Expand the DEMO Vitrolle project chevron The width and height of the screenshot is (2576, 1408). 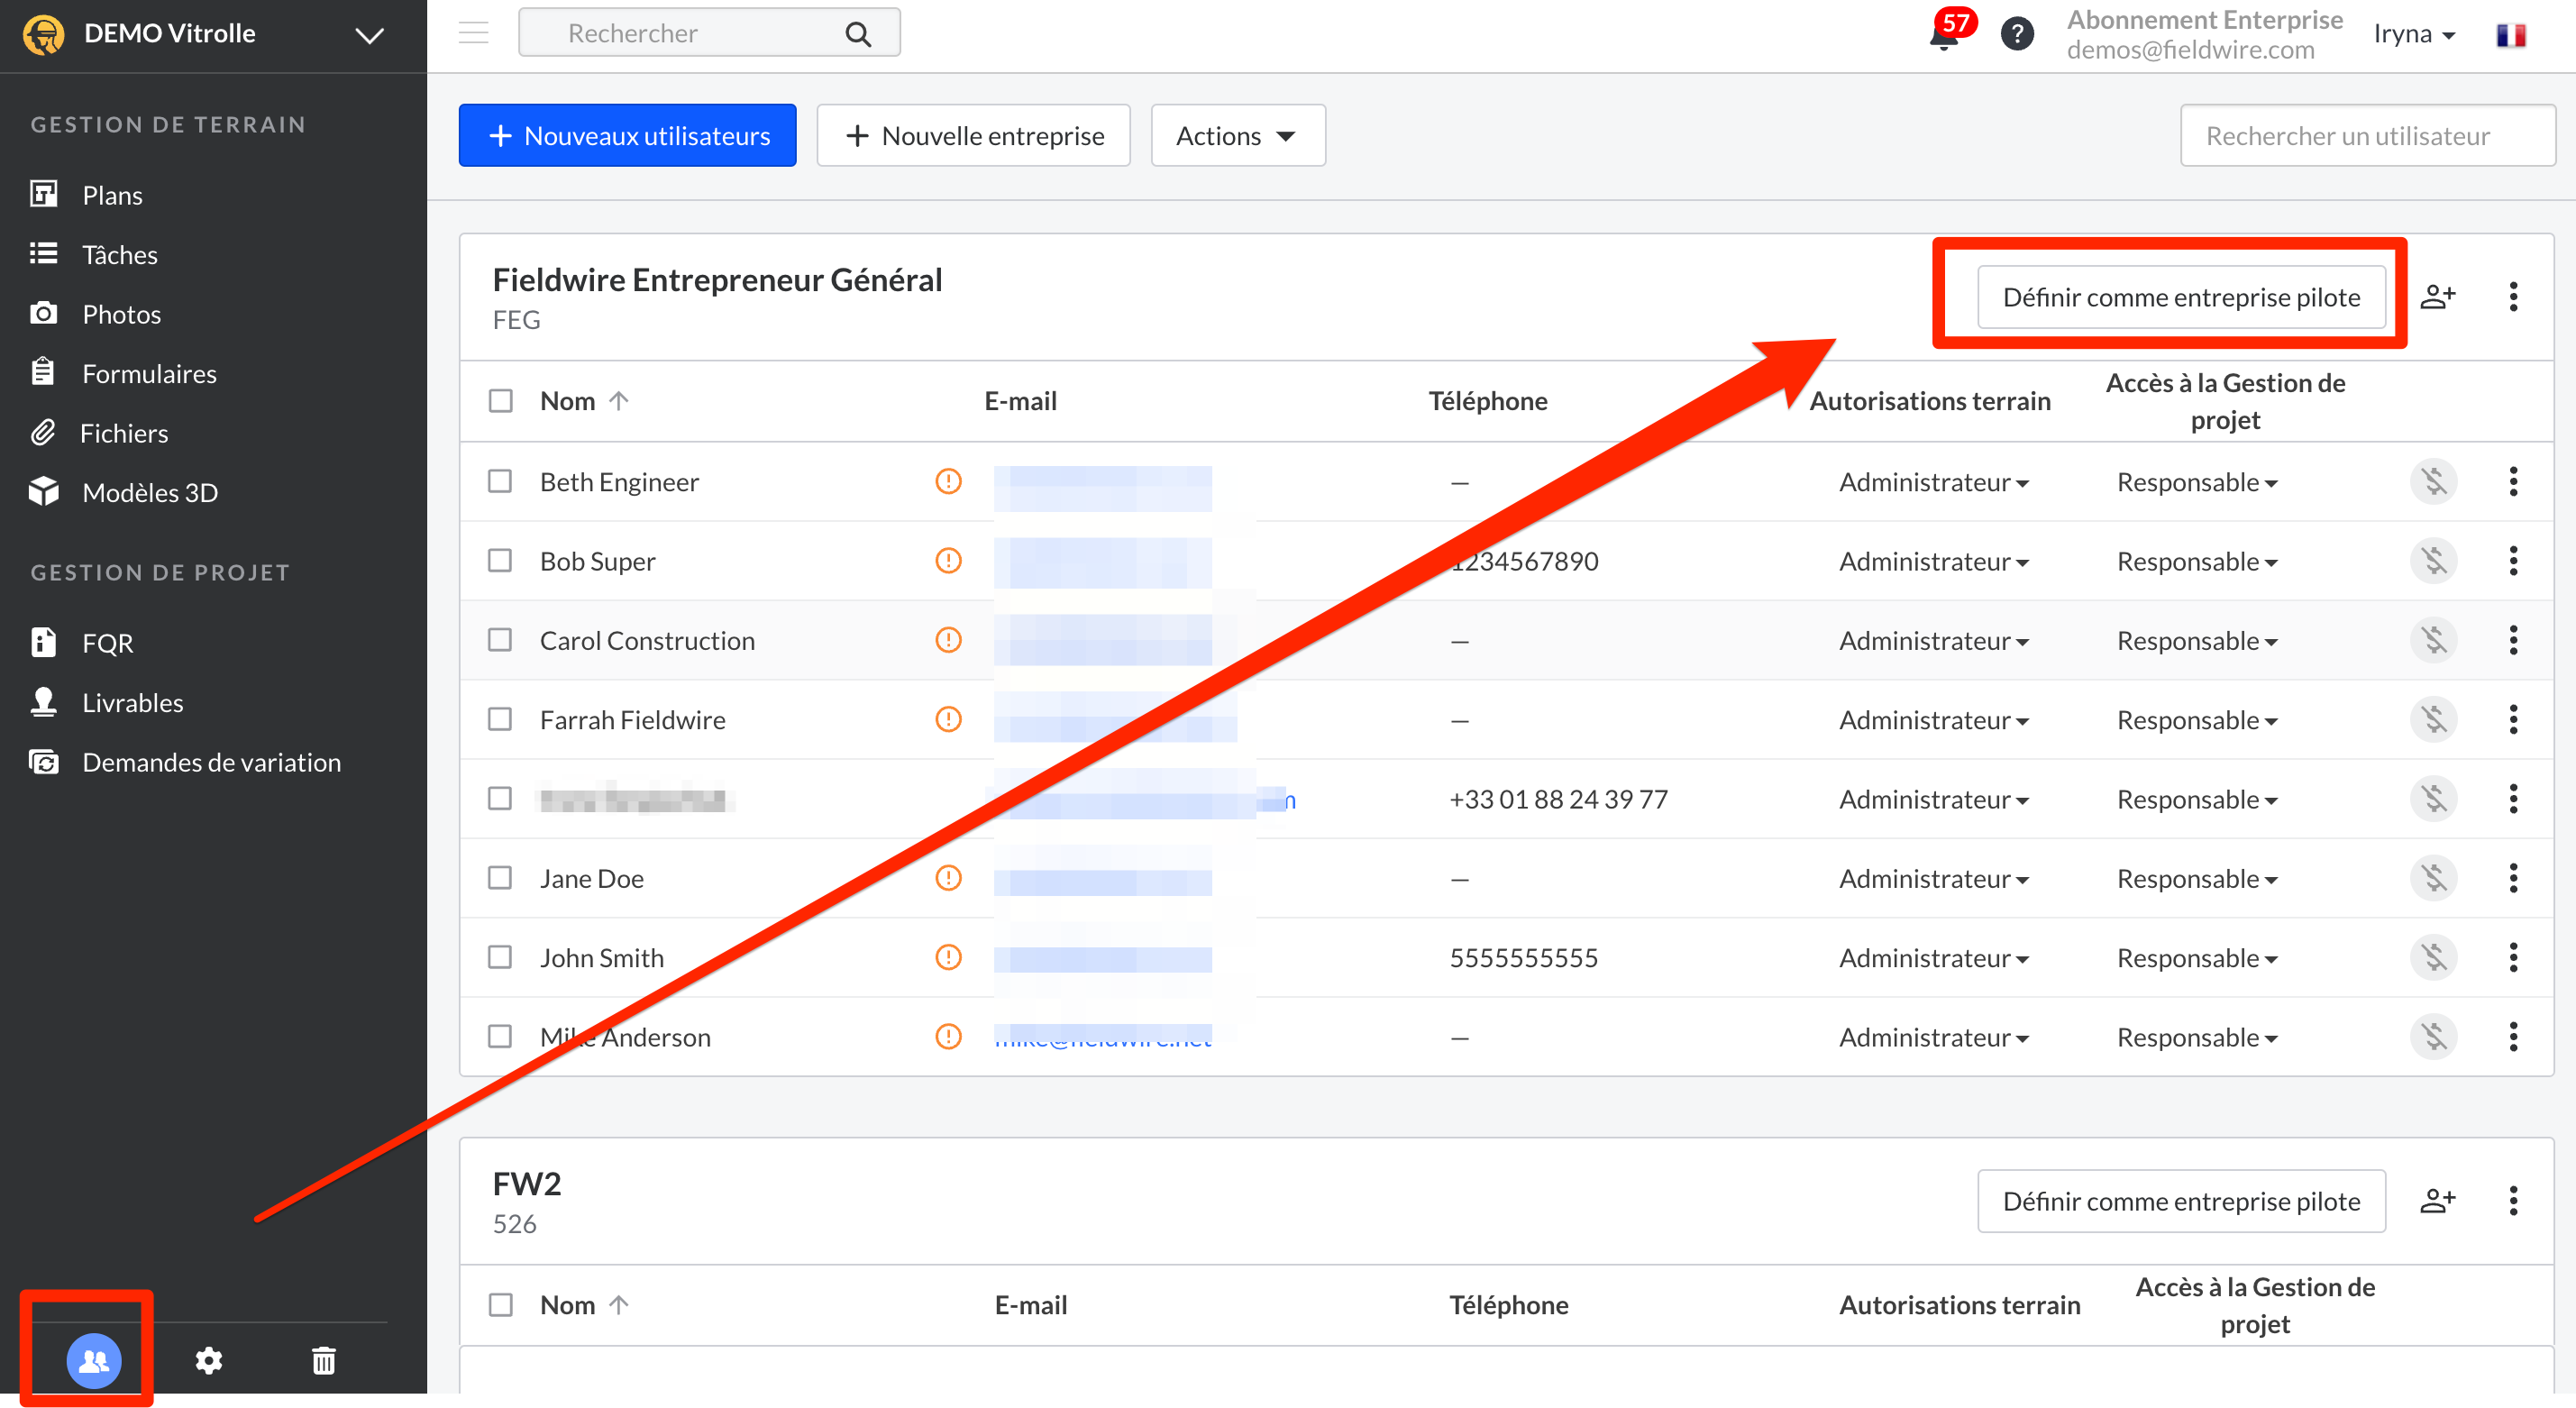tap(369, 36)
